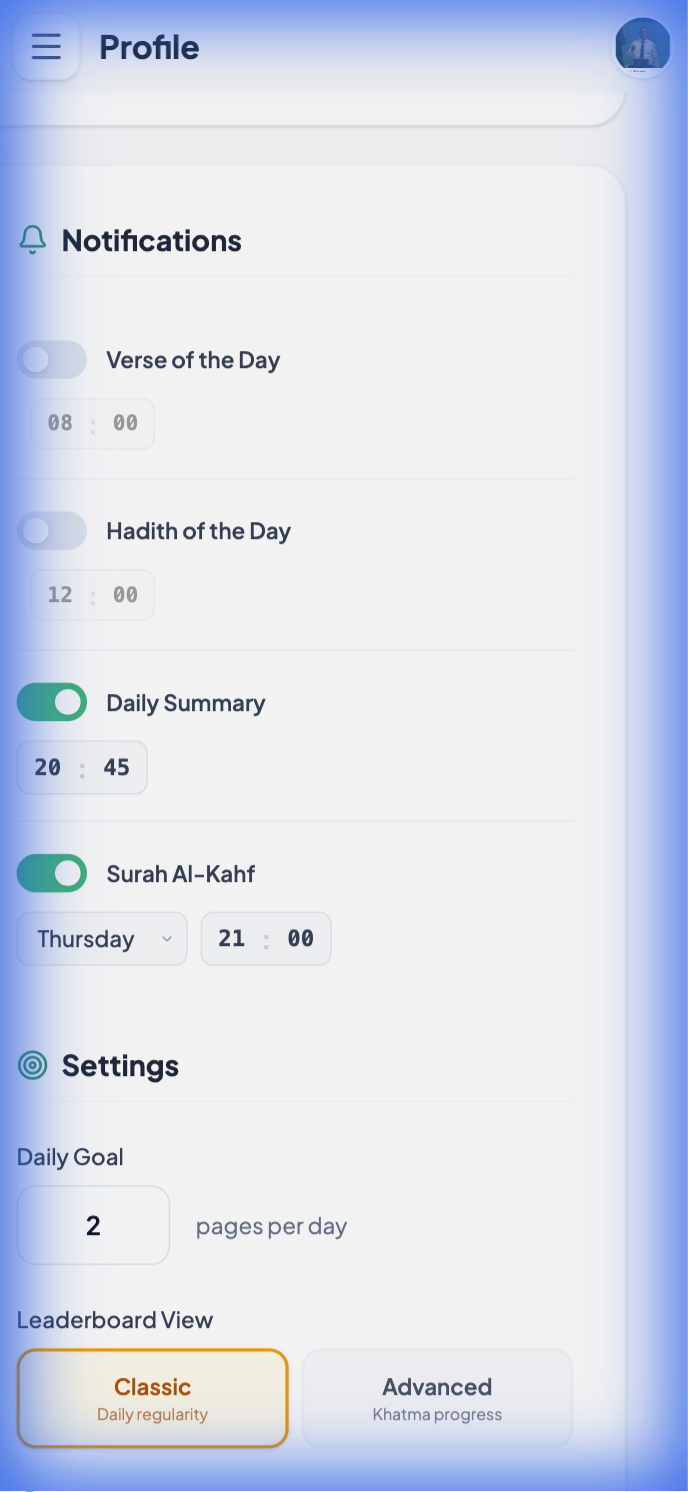Click the Daily Goal pages field
The image size is (688, 1492).
(93, 1226)
